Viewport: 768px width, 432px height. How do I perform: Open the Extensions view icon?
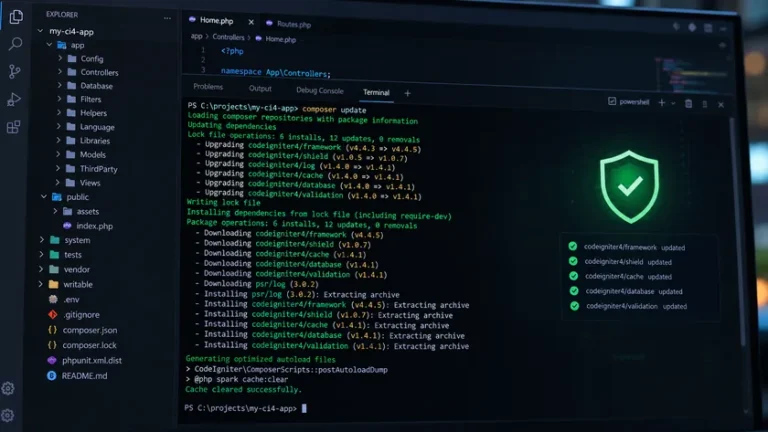(13, 127)
